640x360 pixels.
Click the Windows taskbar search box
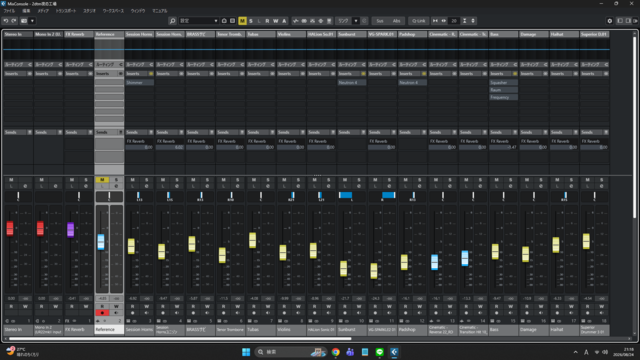pyautogui.click(x=291, y=352)
